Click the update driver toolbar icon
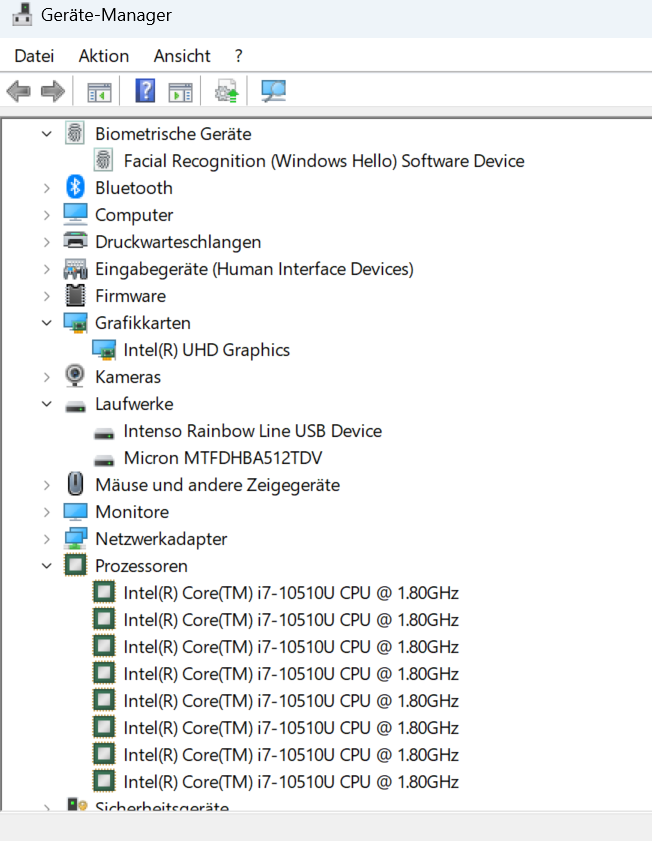The image size is (652, 841). tap(226, 91)
